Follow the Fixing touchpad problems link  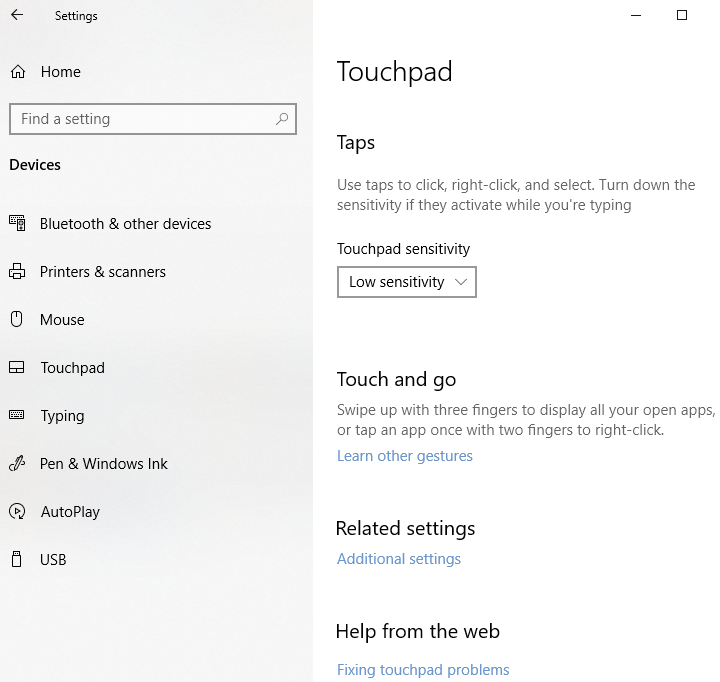(x=423, y=670)
